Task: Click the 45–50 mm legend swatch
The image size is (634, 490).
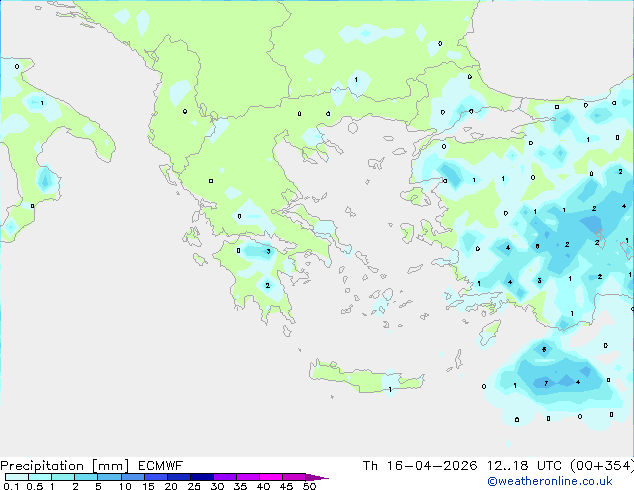Action: (294, 477)
